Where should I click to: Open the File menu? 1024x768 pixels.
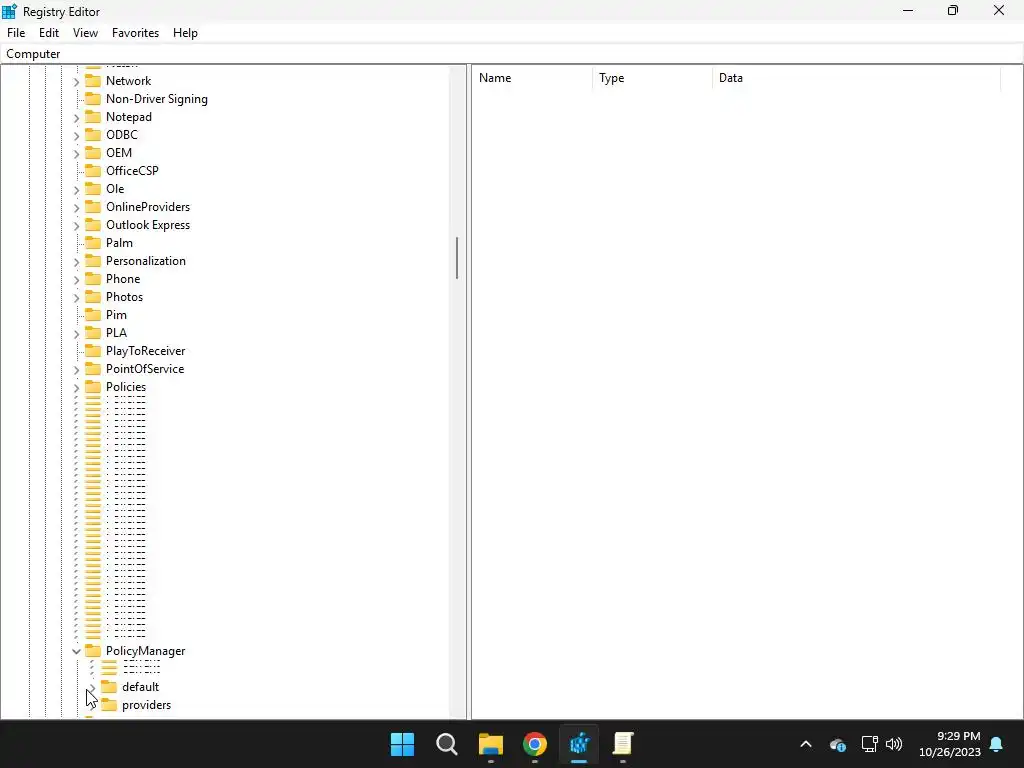pos(16,33)
